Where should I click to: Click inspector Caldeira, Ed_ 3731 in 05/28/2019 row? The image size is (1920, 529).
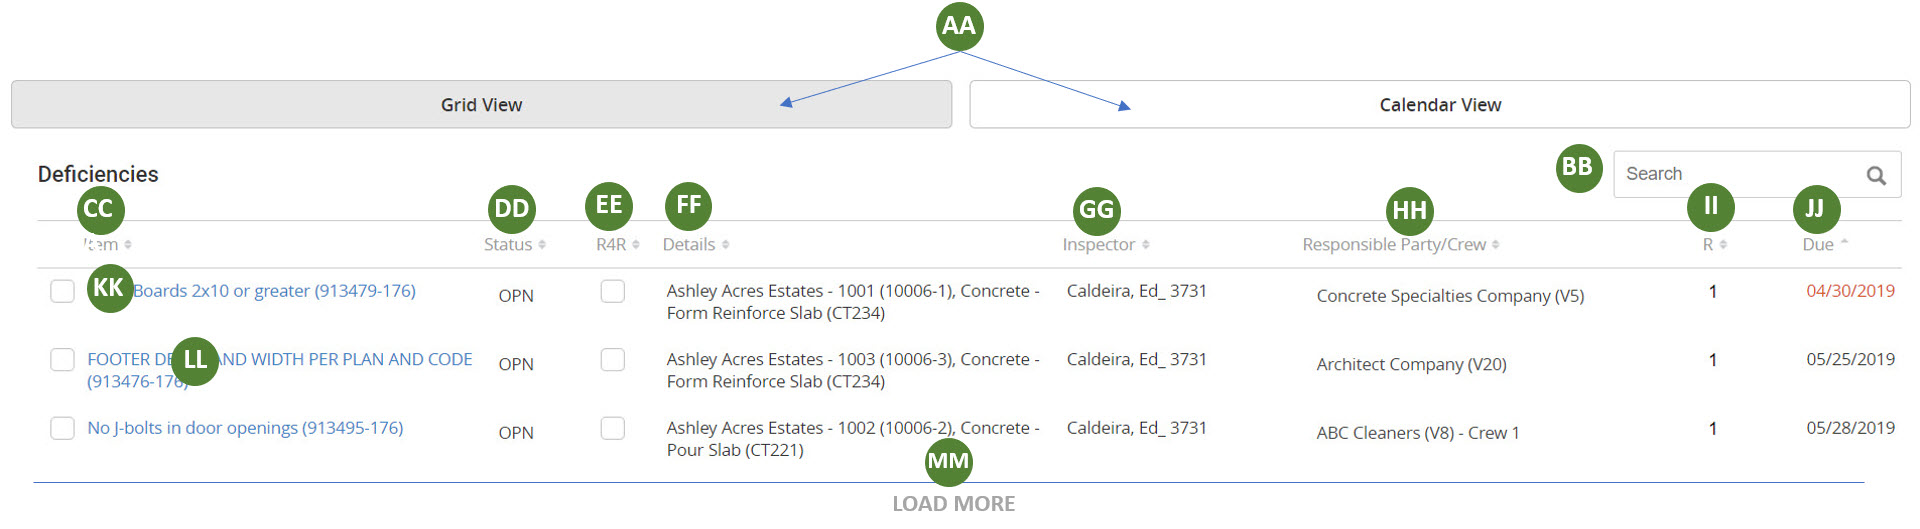point(1137,428)
